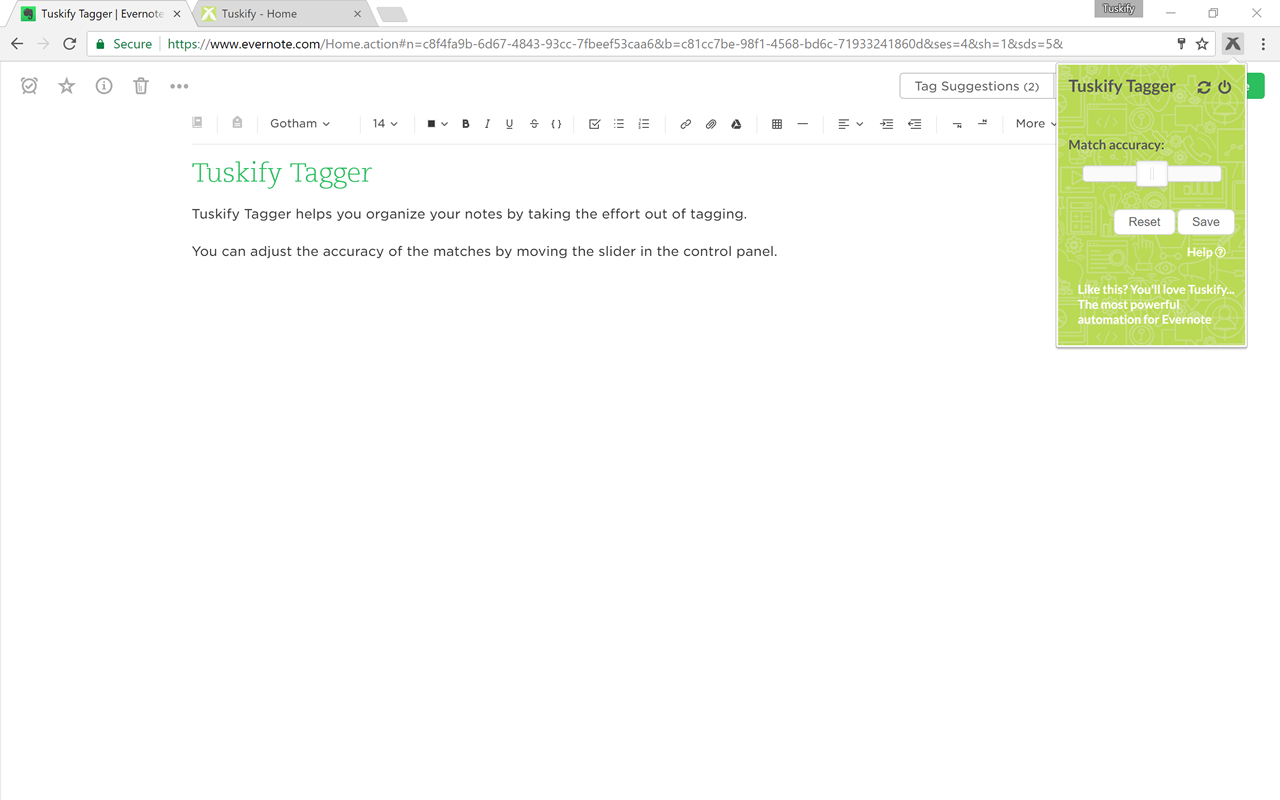Apply superscript formatting

(x=982, y=124)
